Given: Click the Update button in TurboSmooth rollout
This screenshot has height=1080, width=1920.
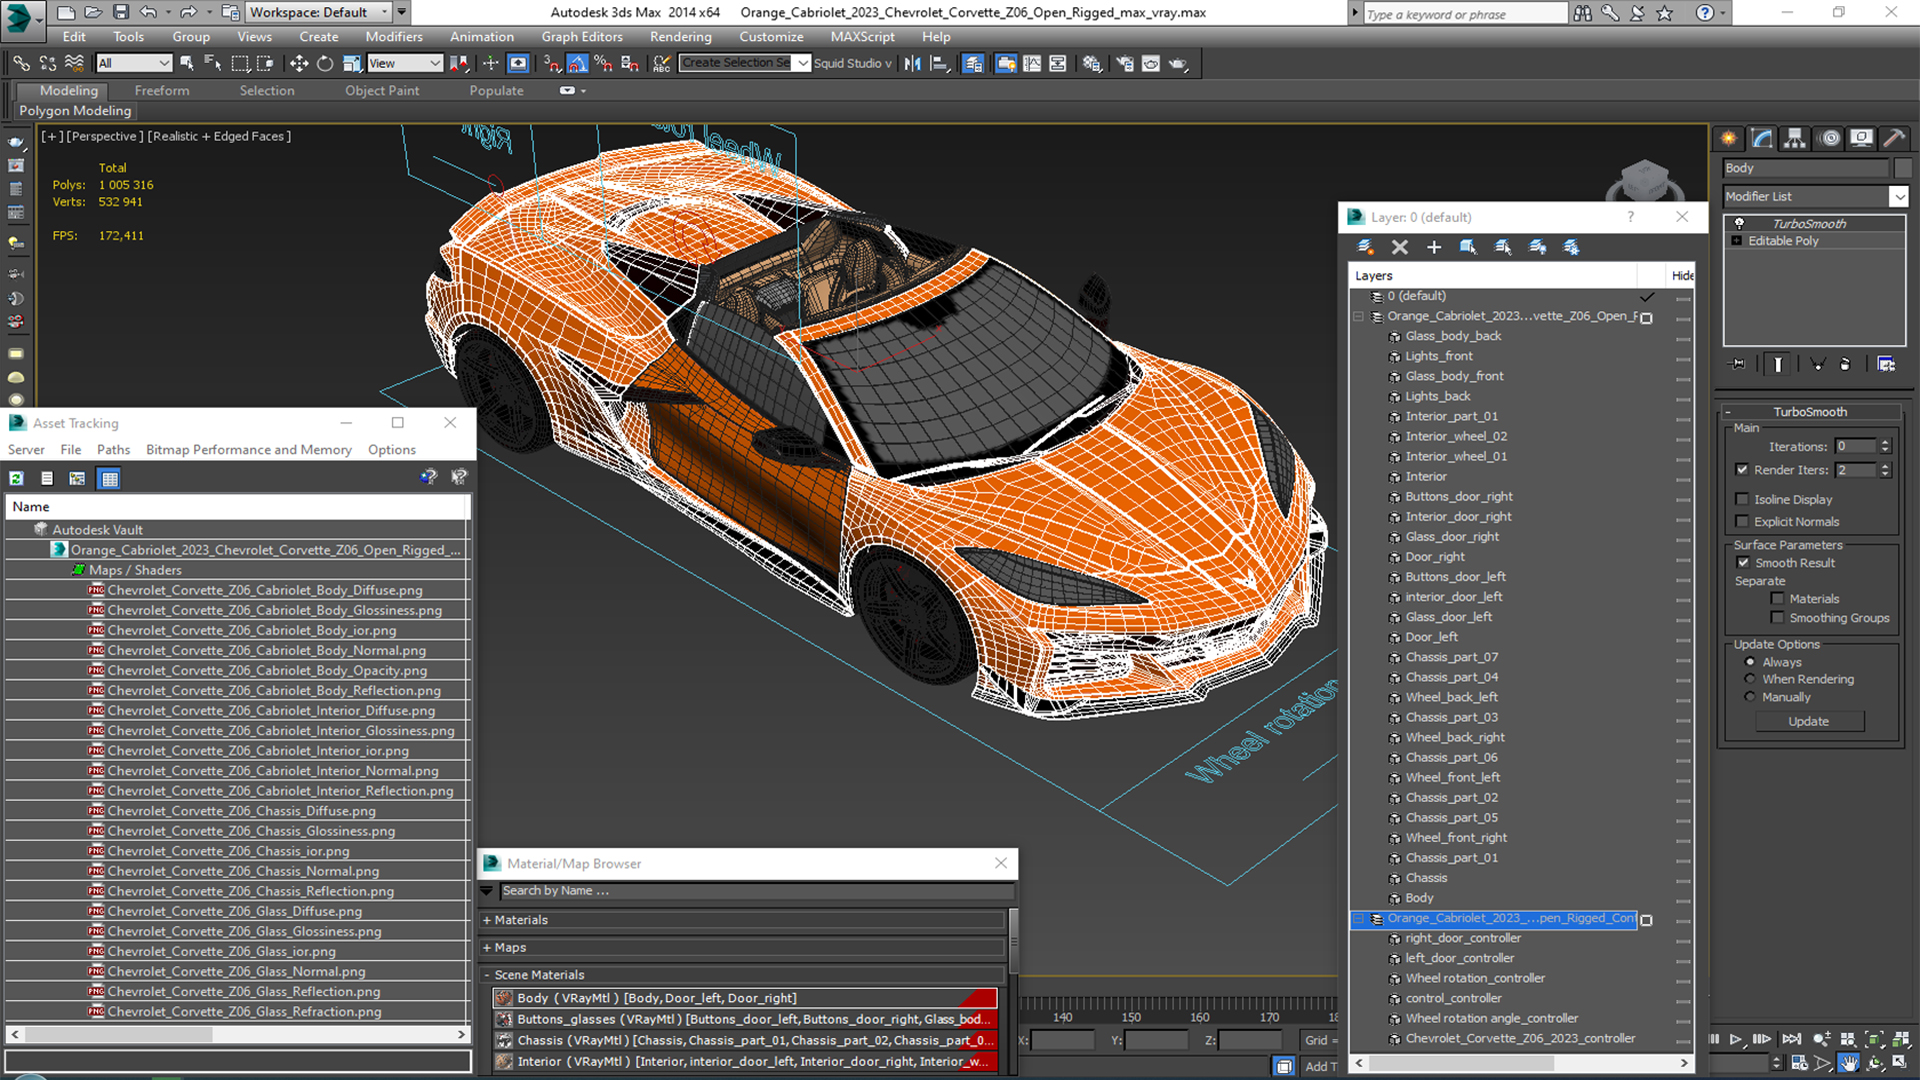Looking at the screenshot, I should tap(1809, 722).
